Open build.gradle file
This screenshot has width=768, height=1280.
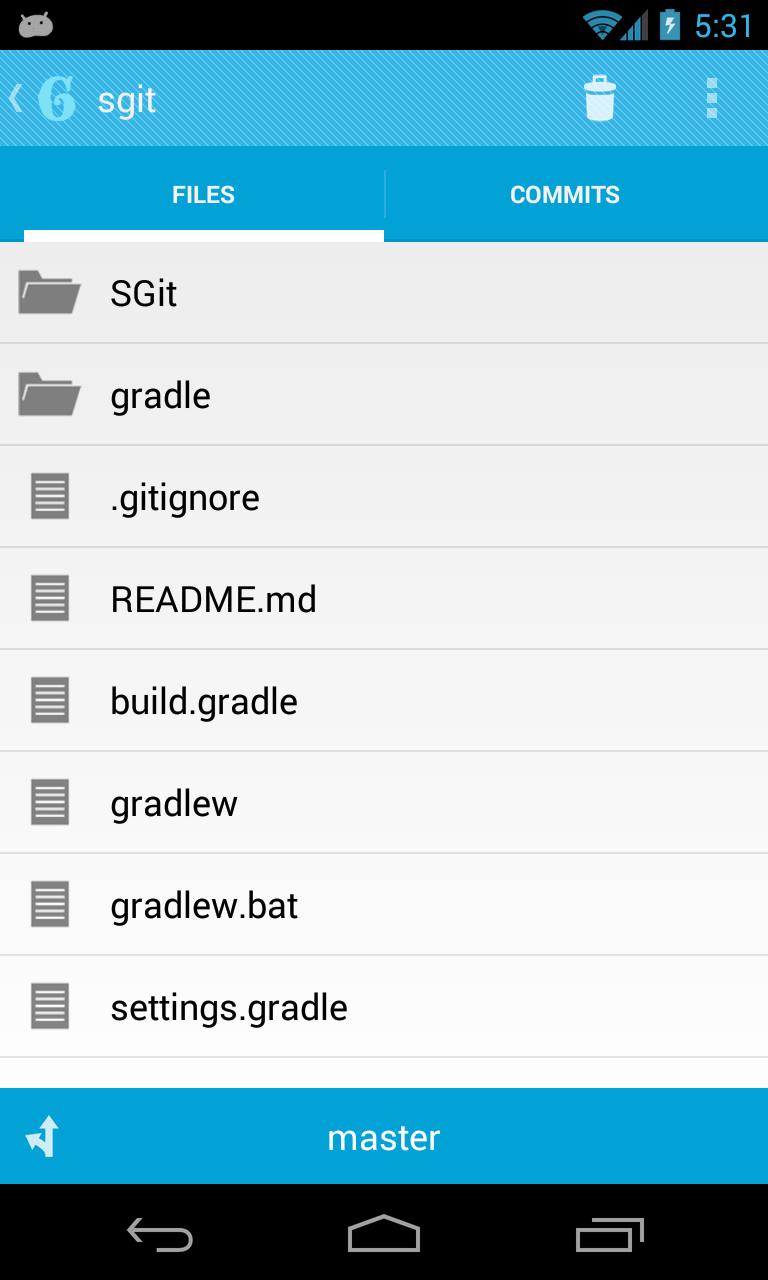click(204, 701)
